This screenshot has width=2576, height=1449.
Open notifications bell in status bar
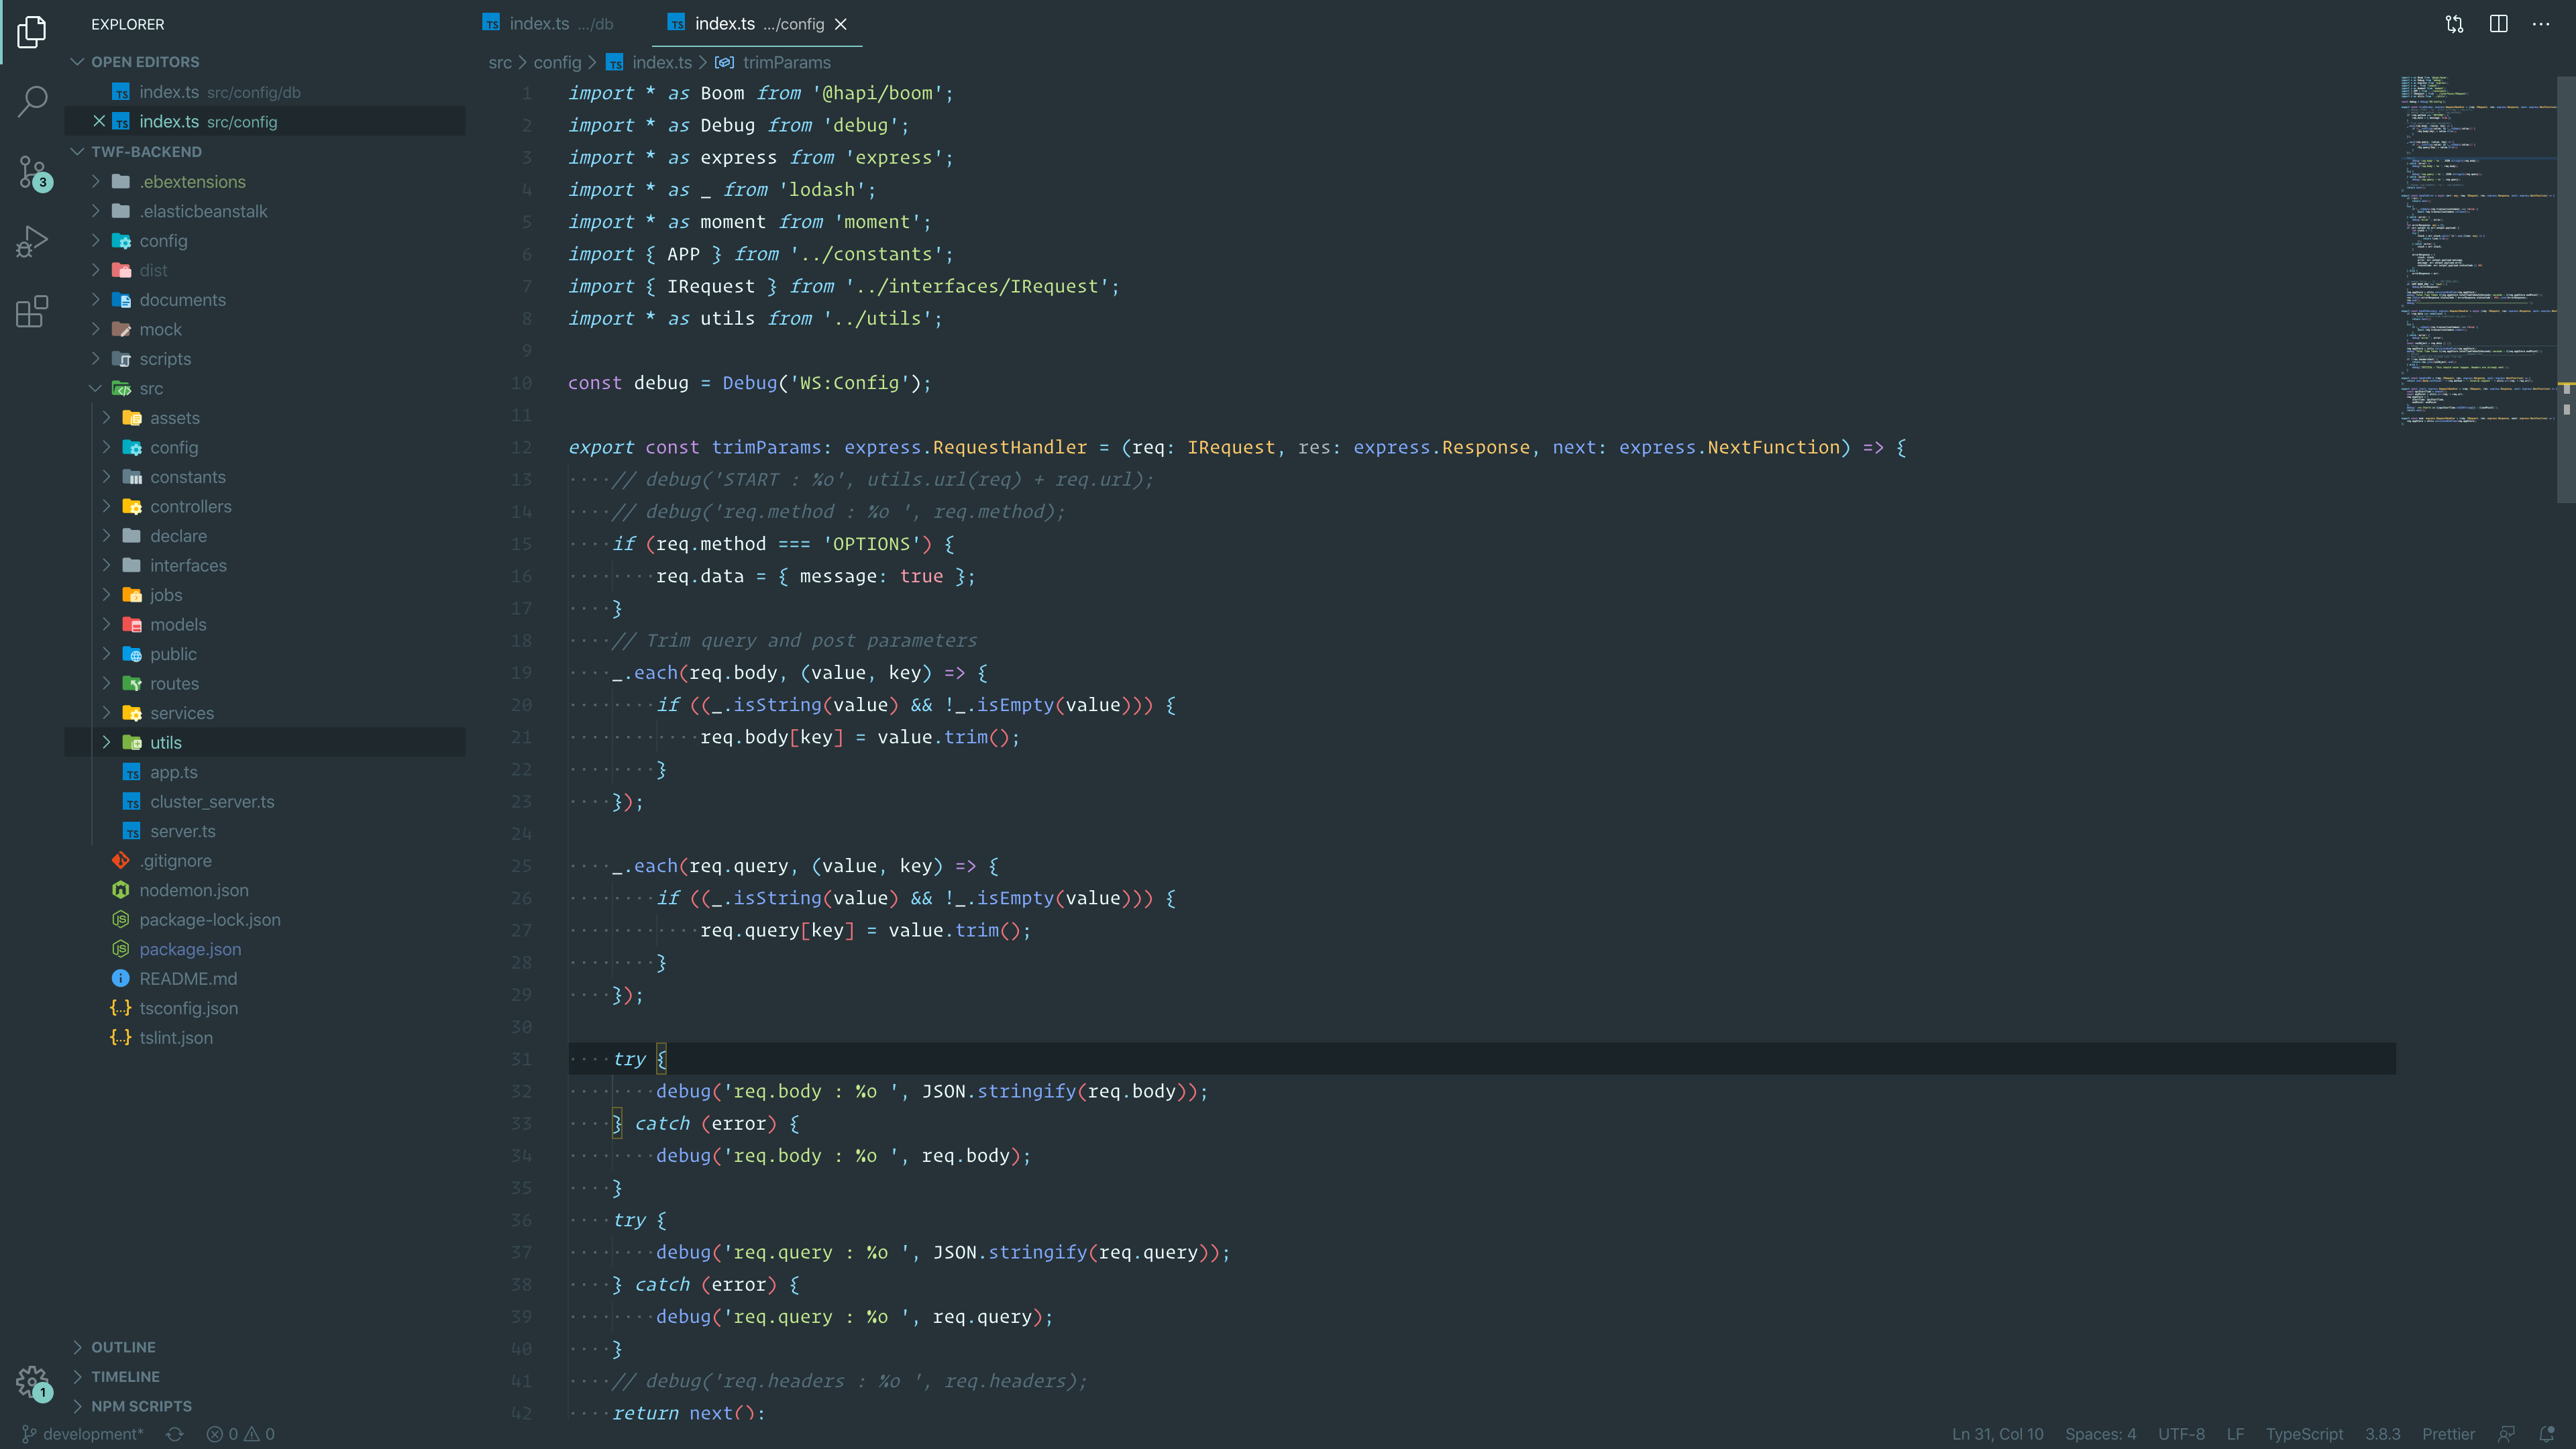(2547, 1434)
